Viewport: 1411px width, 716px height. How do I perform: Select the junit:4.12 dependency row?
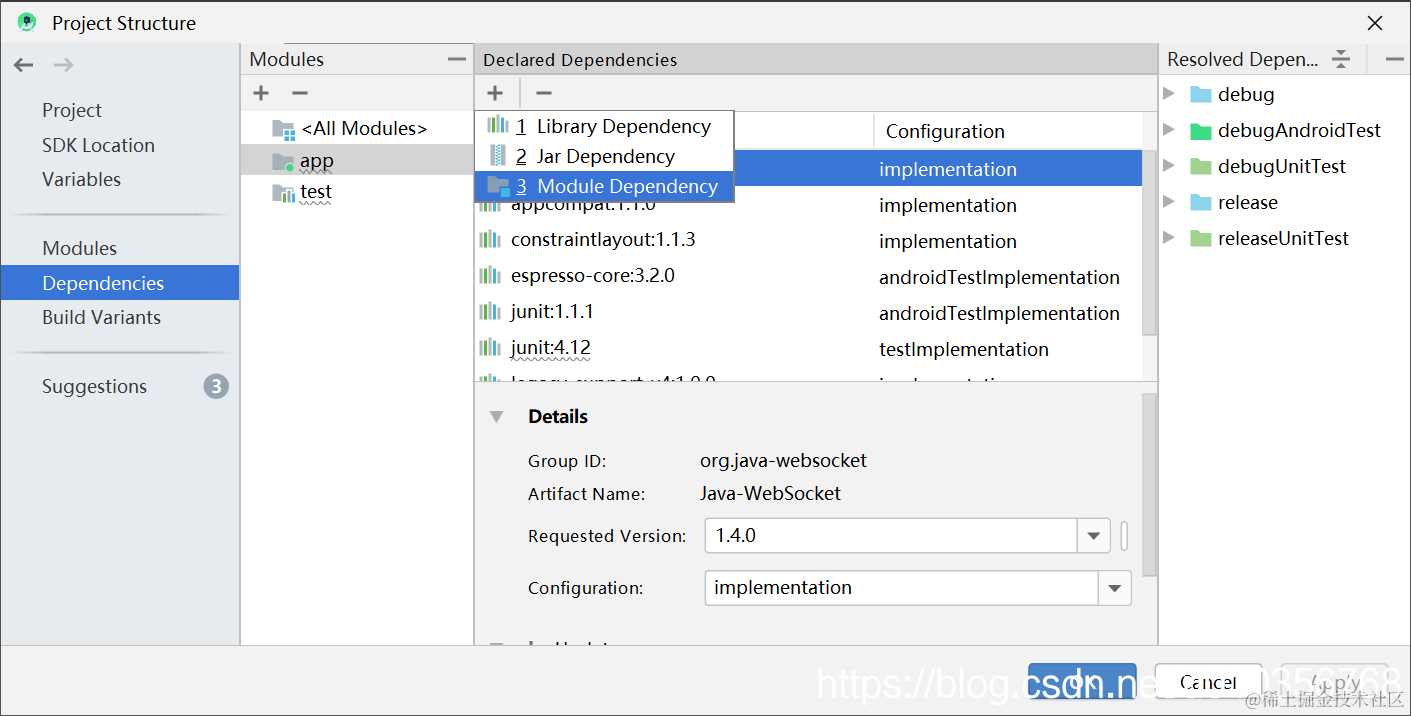(808, 349)
